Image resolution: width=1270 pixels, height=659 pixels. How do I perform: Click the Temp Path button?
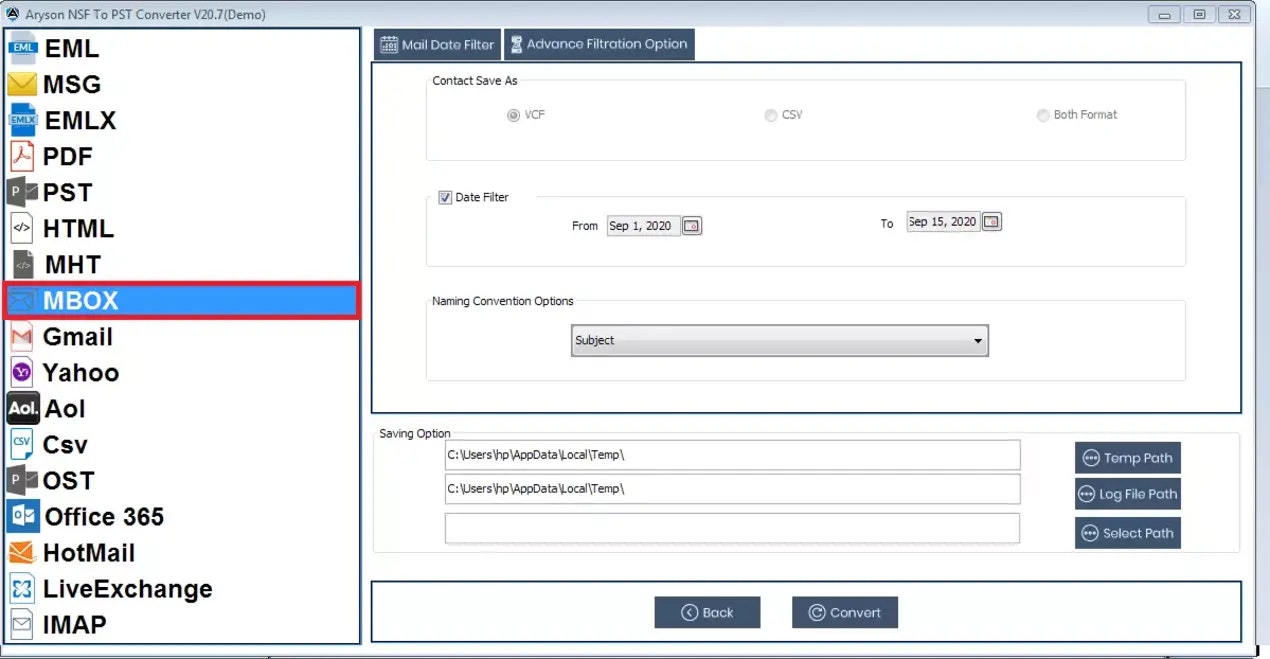pyautogui.click(x=1128, y=458)
